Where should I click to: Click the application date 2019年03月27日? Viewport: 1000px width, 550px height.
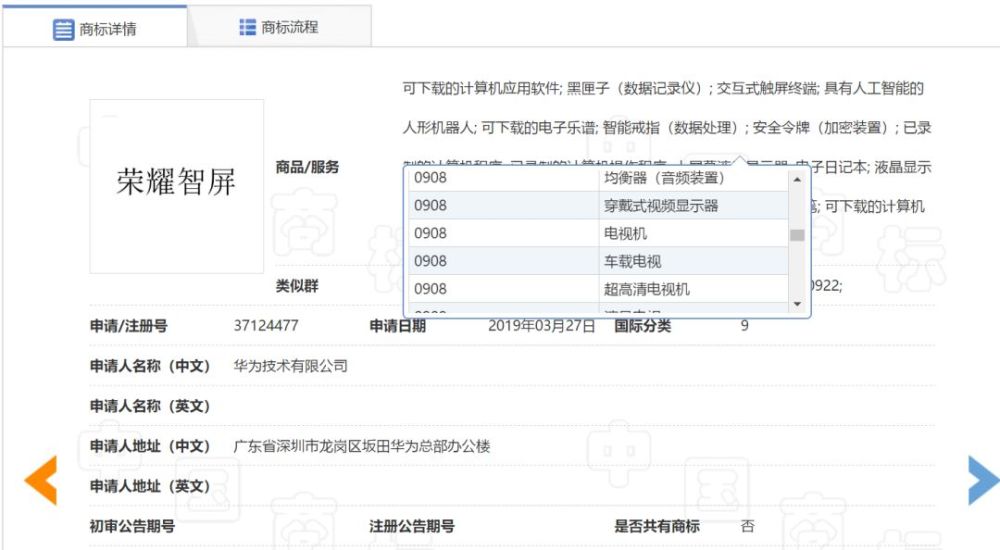(541, 326)
